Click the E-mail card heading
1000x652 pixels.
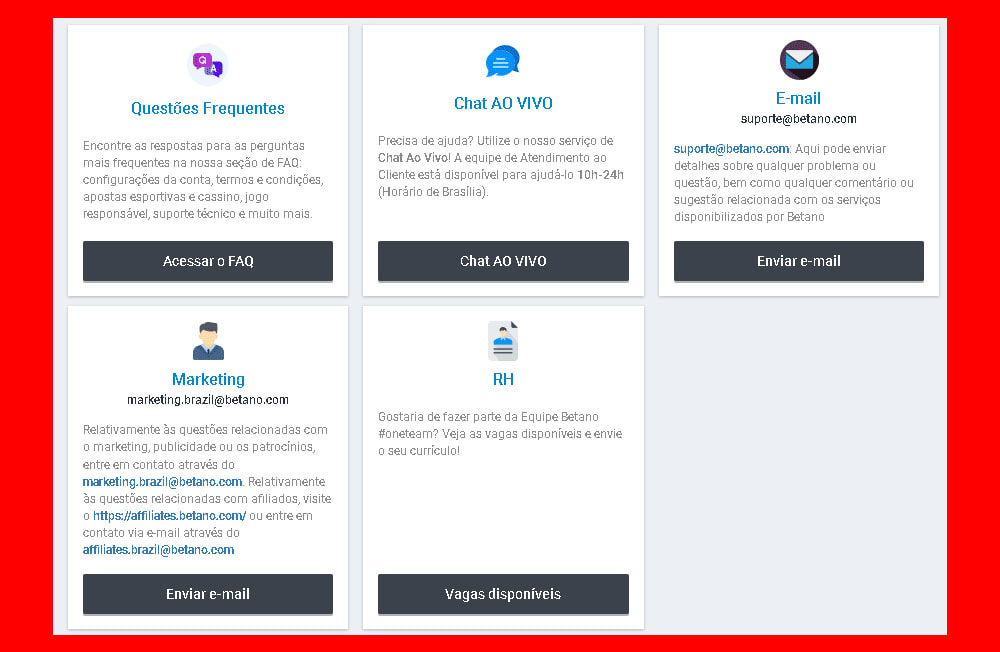pyautogui.click(x=798, y=98)
